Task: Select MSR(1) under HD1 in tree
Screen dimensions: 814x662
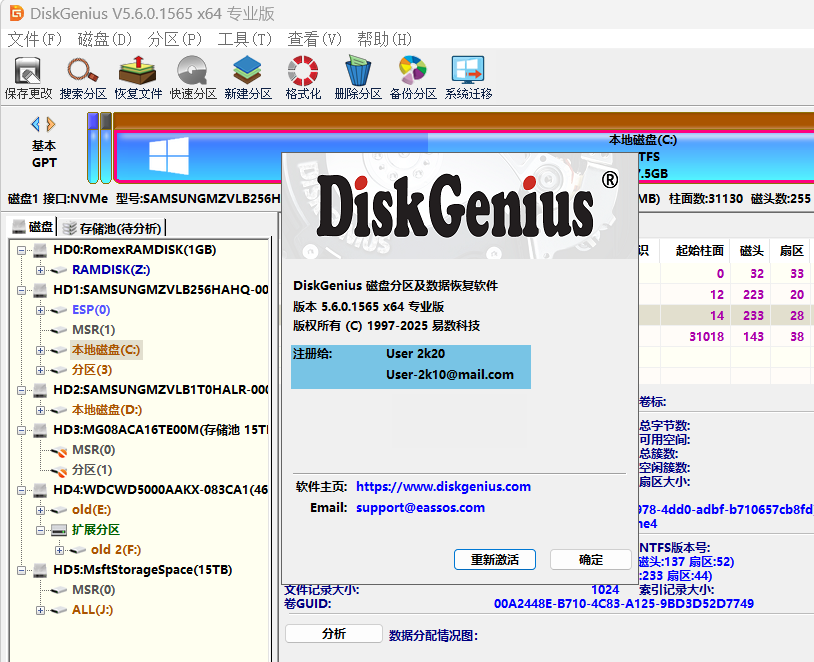Action: 93,330
